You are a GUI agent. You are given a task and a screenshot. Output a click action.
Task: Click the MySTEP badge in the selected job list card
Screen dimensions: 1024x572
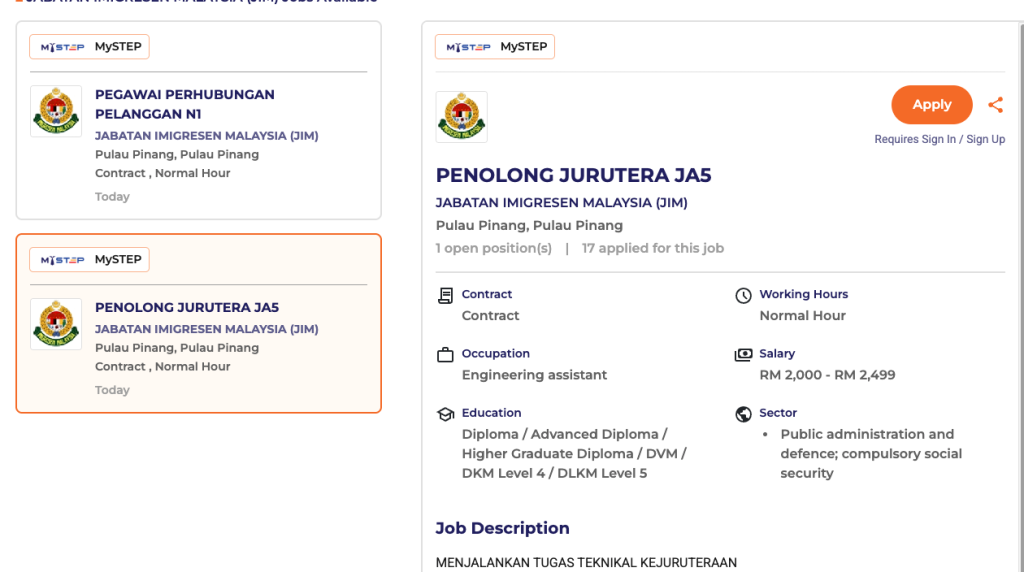[89, 260]
